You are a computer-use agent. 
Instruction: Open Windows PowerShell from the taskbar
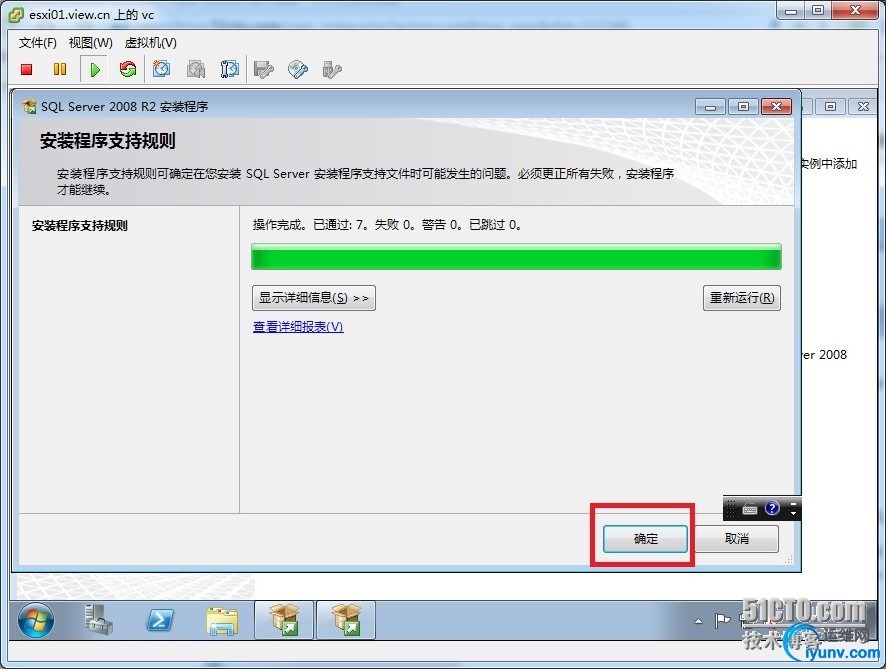pos(160,620)
